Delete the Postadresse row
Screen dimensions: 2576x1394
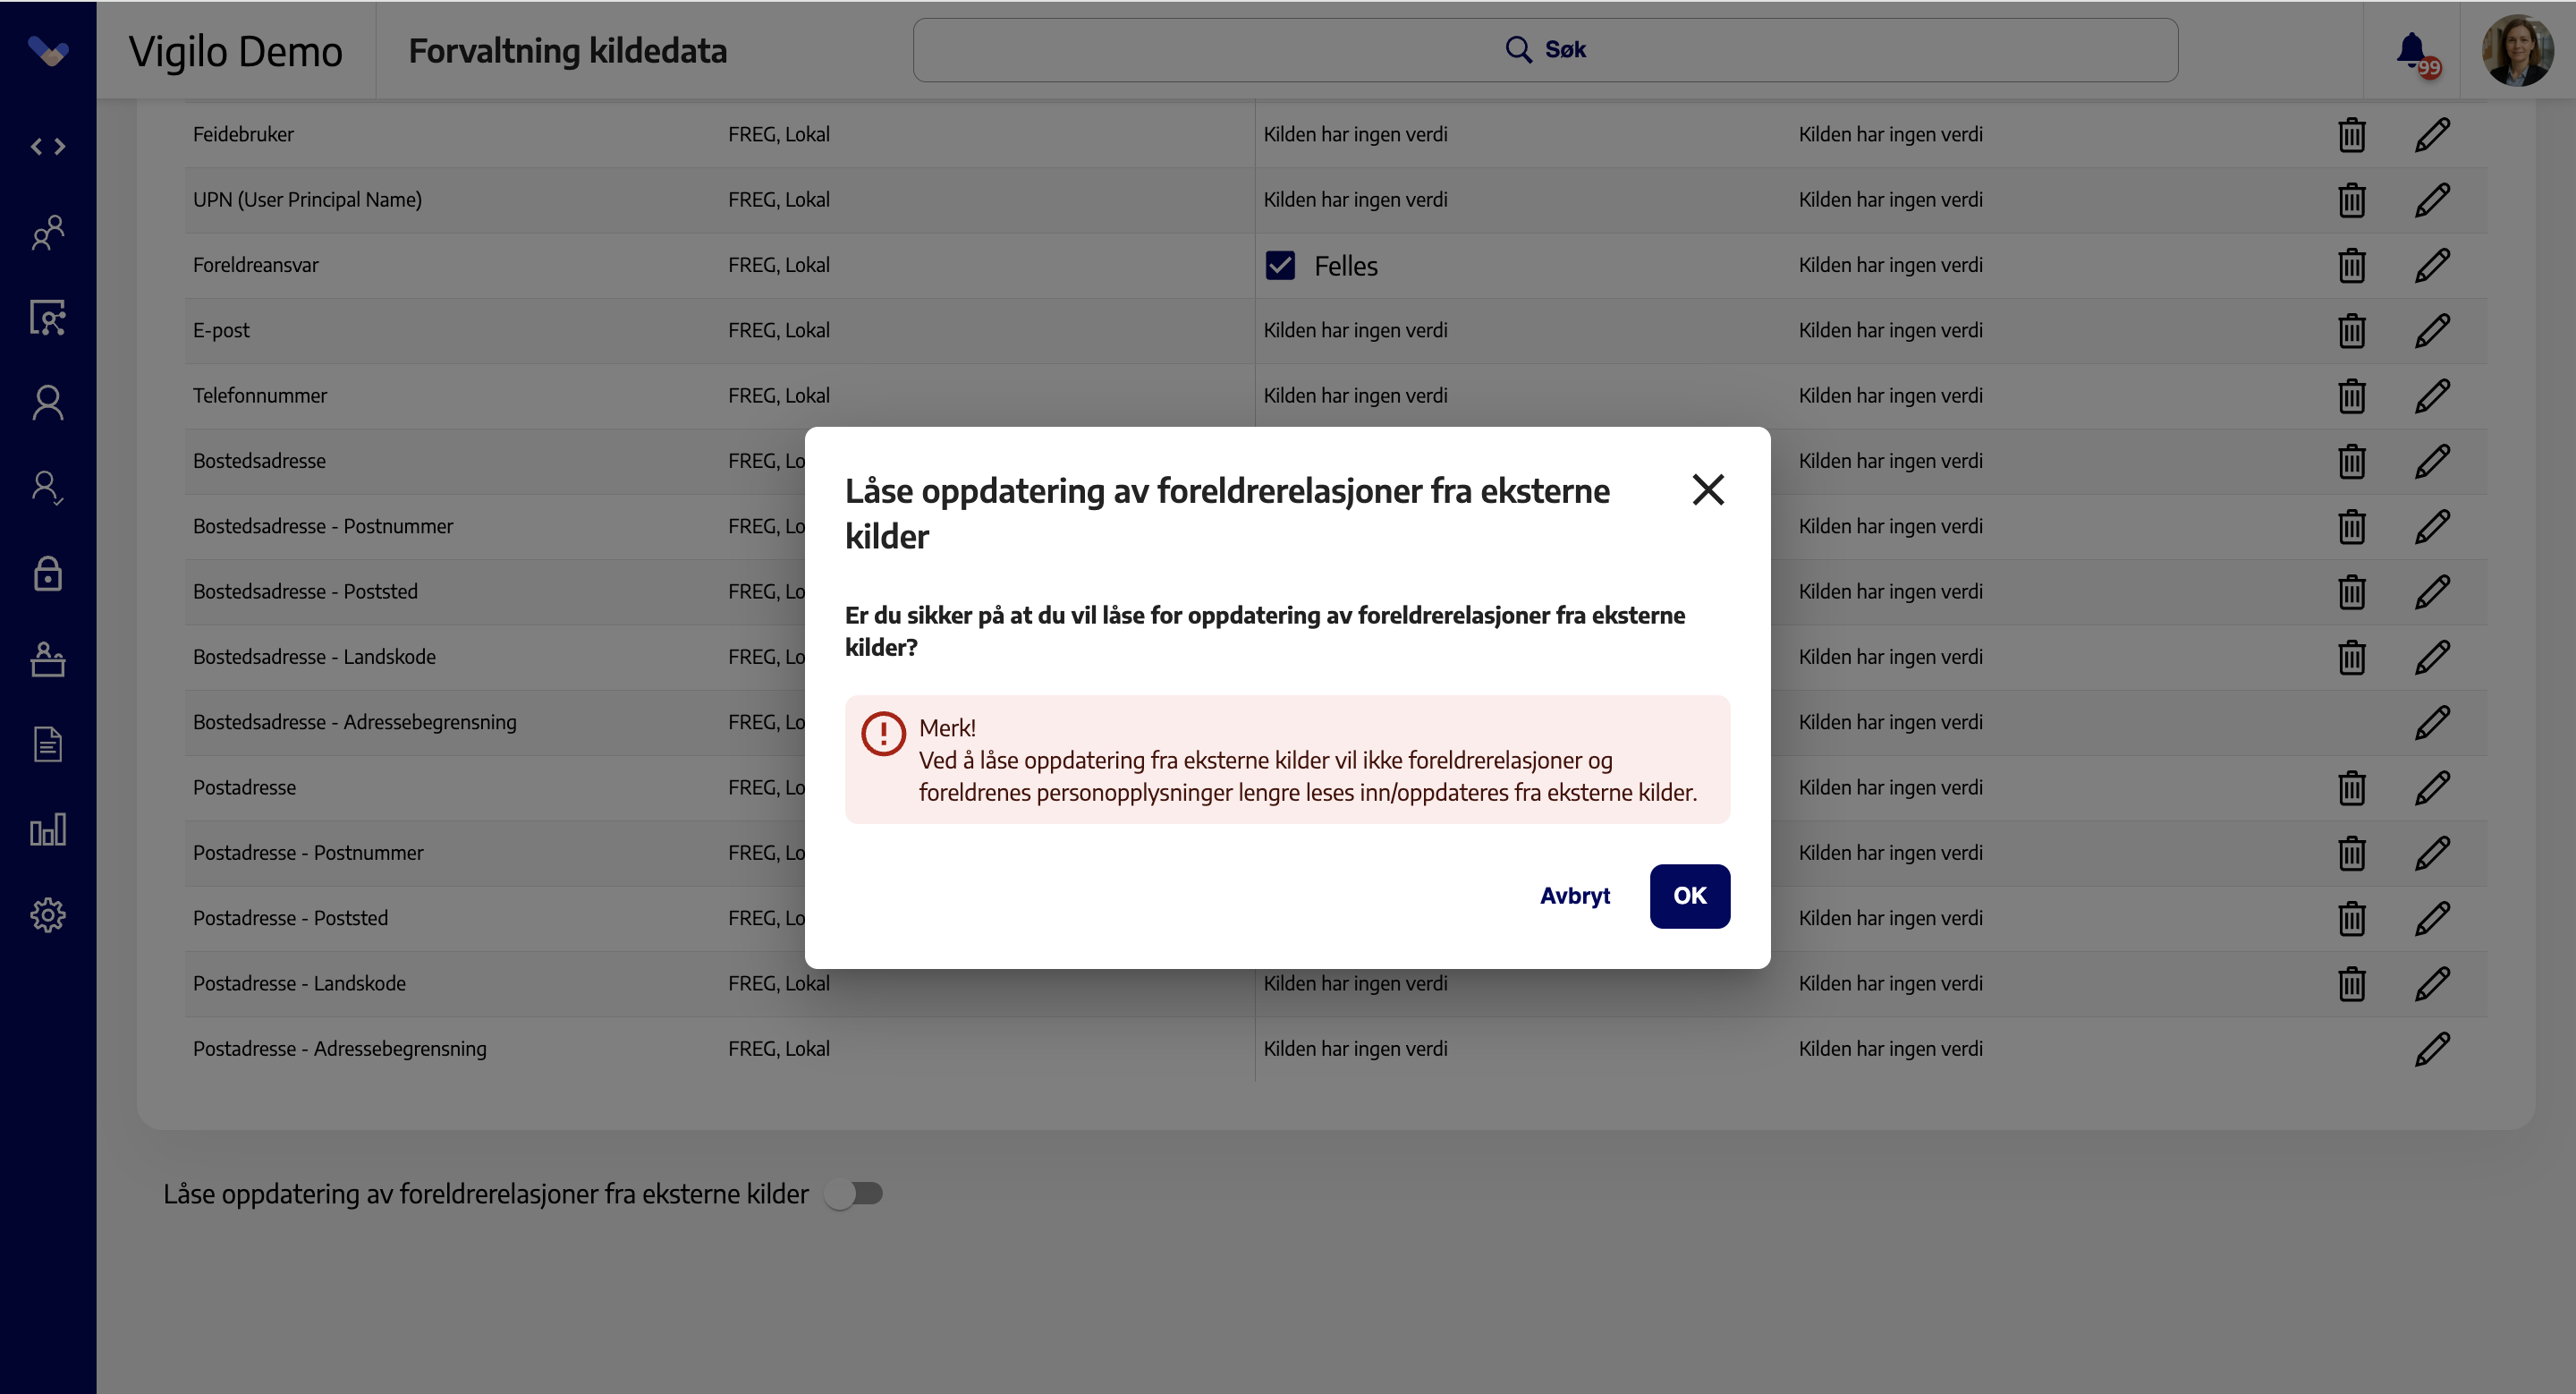2352,788
